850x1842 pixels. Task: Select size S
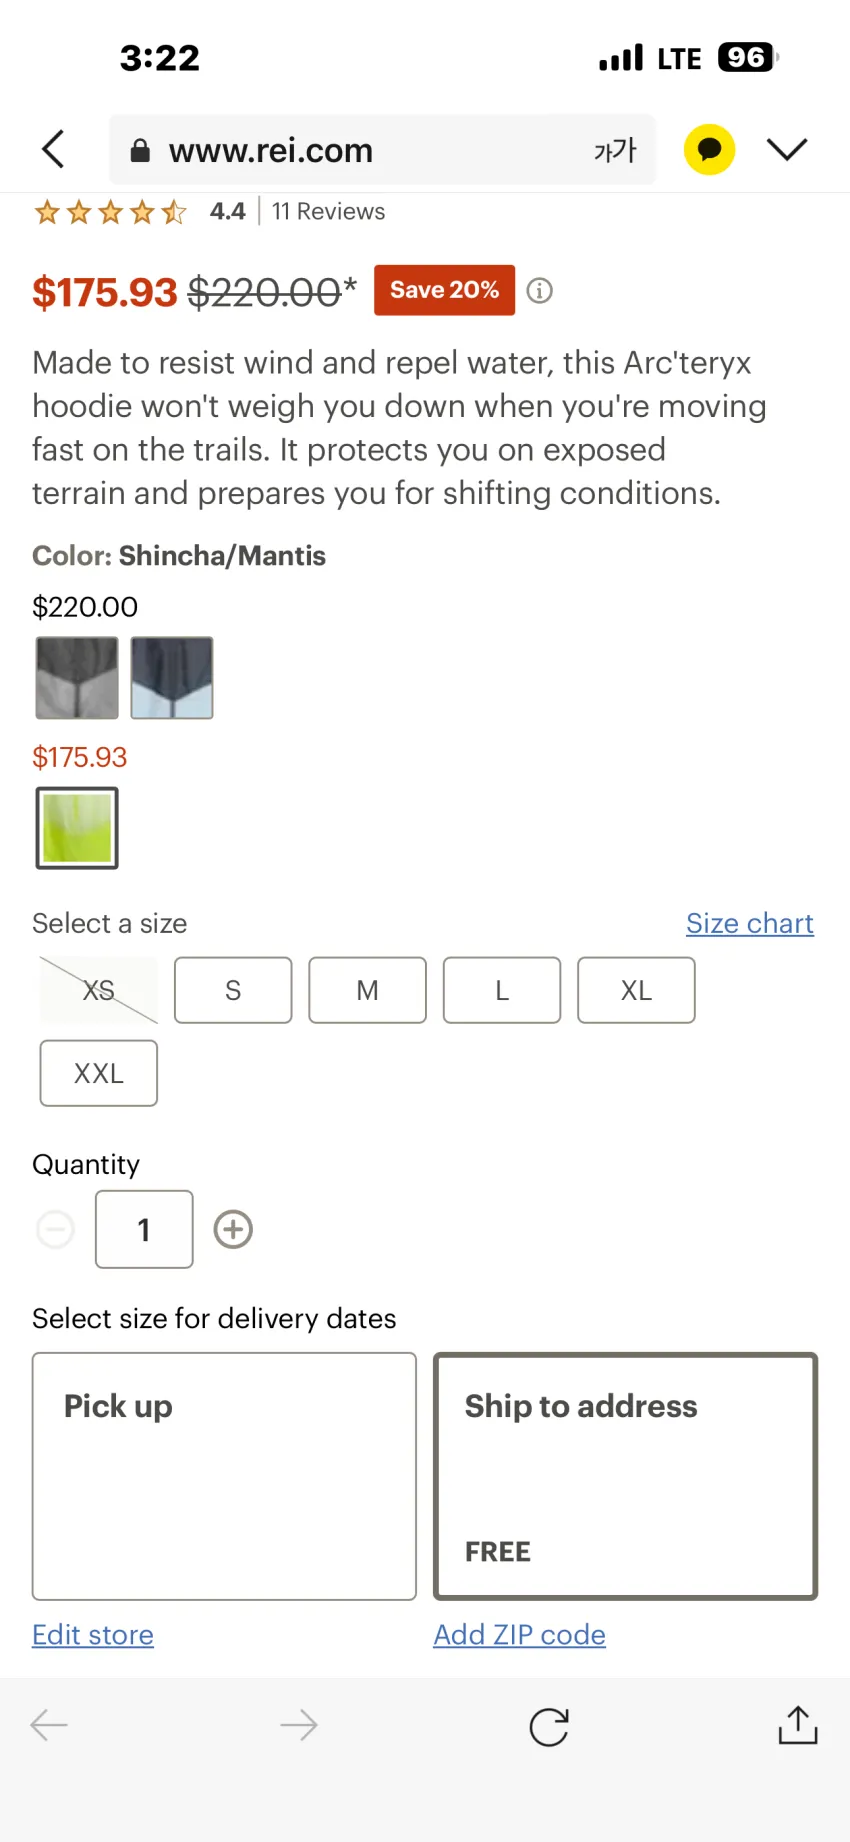point(233,990)
